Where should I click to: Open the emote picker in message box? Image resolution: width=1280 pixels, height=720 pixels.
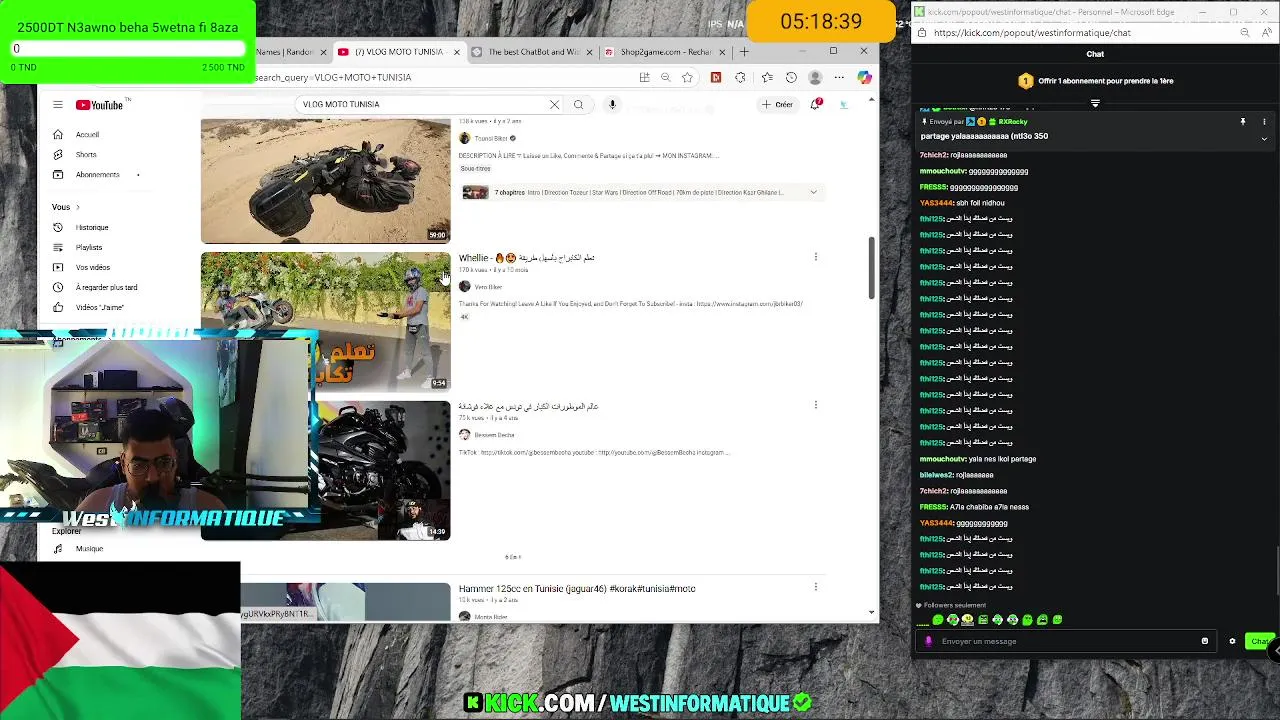(1205, 641)
